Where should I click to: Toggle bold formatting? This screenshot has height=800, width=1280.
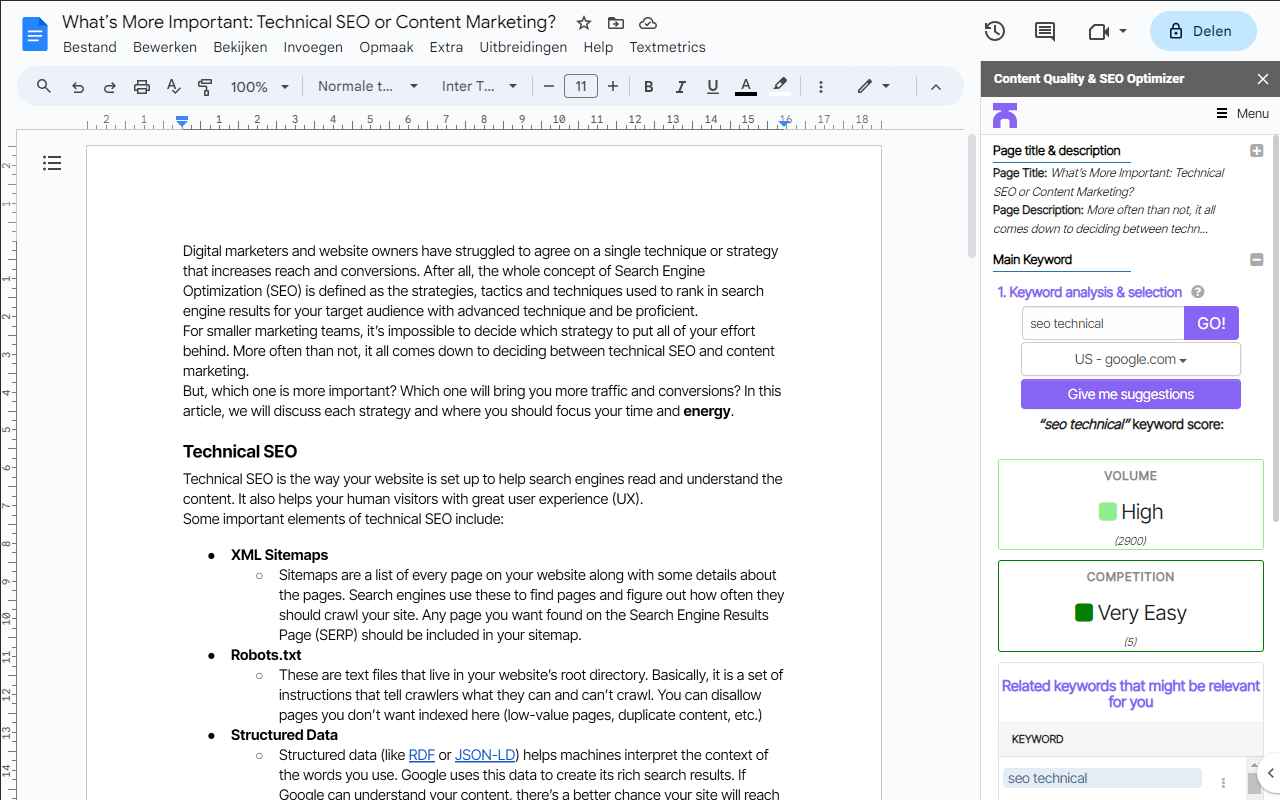point(648,86)
